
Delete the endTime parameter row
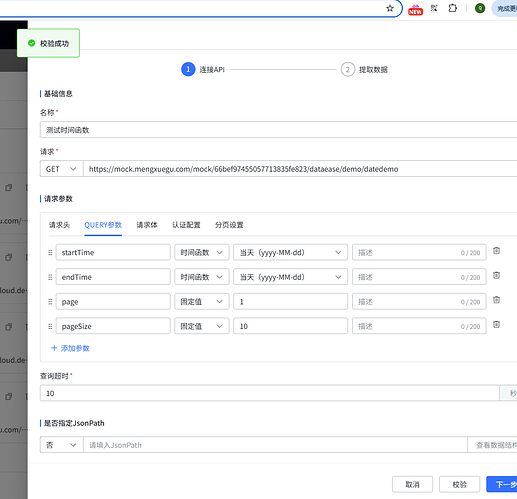(x=496, y=275)
